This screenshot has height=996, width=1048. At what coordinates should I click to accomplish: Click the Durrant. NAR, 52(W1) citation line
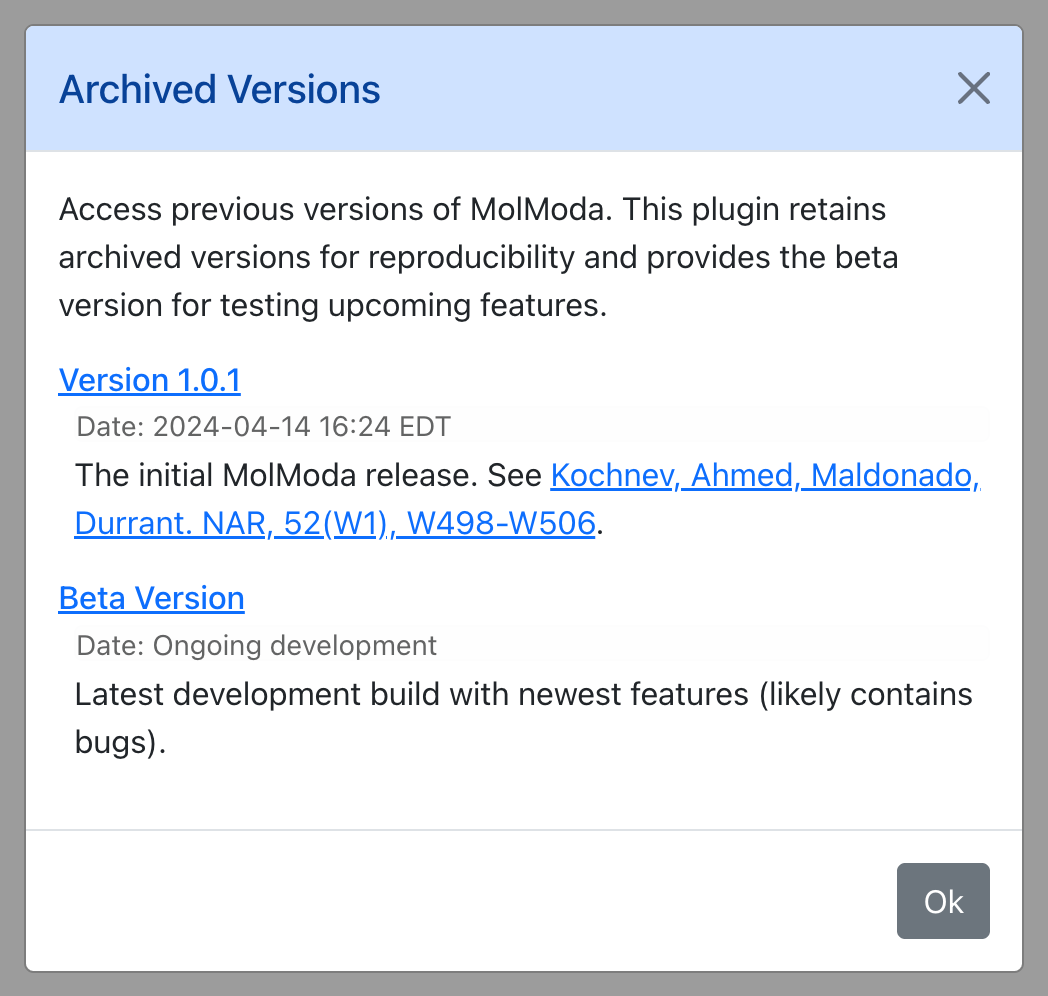231,523
